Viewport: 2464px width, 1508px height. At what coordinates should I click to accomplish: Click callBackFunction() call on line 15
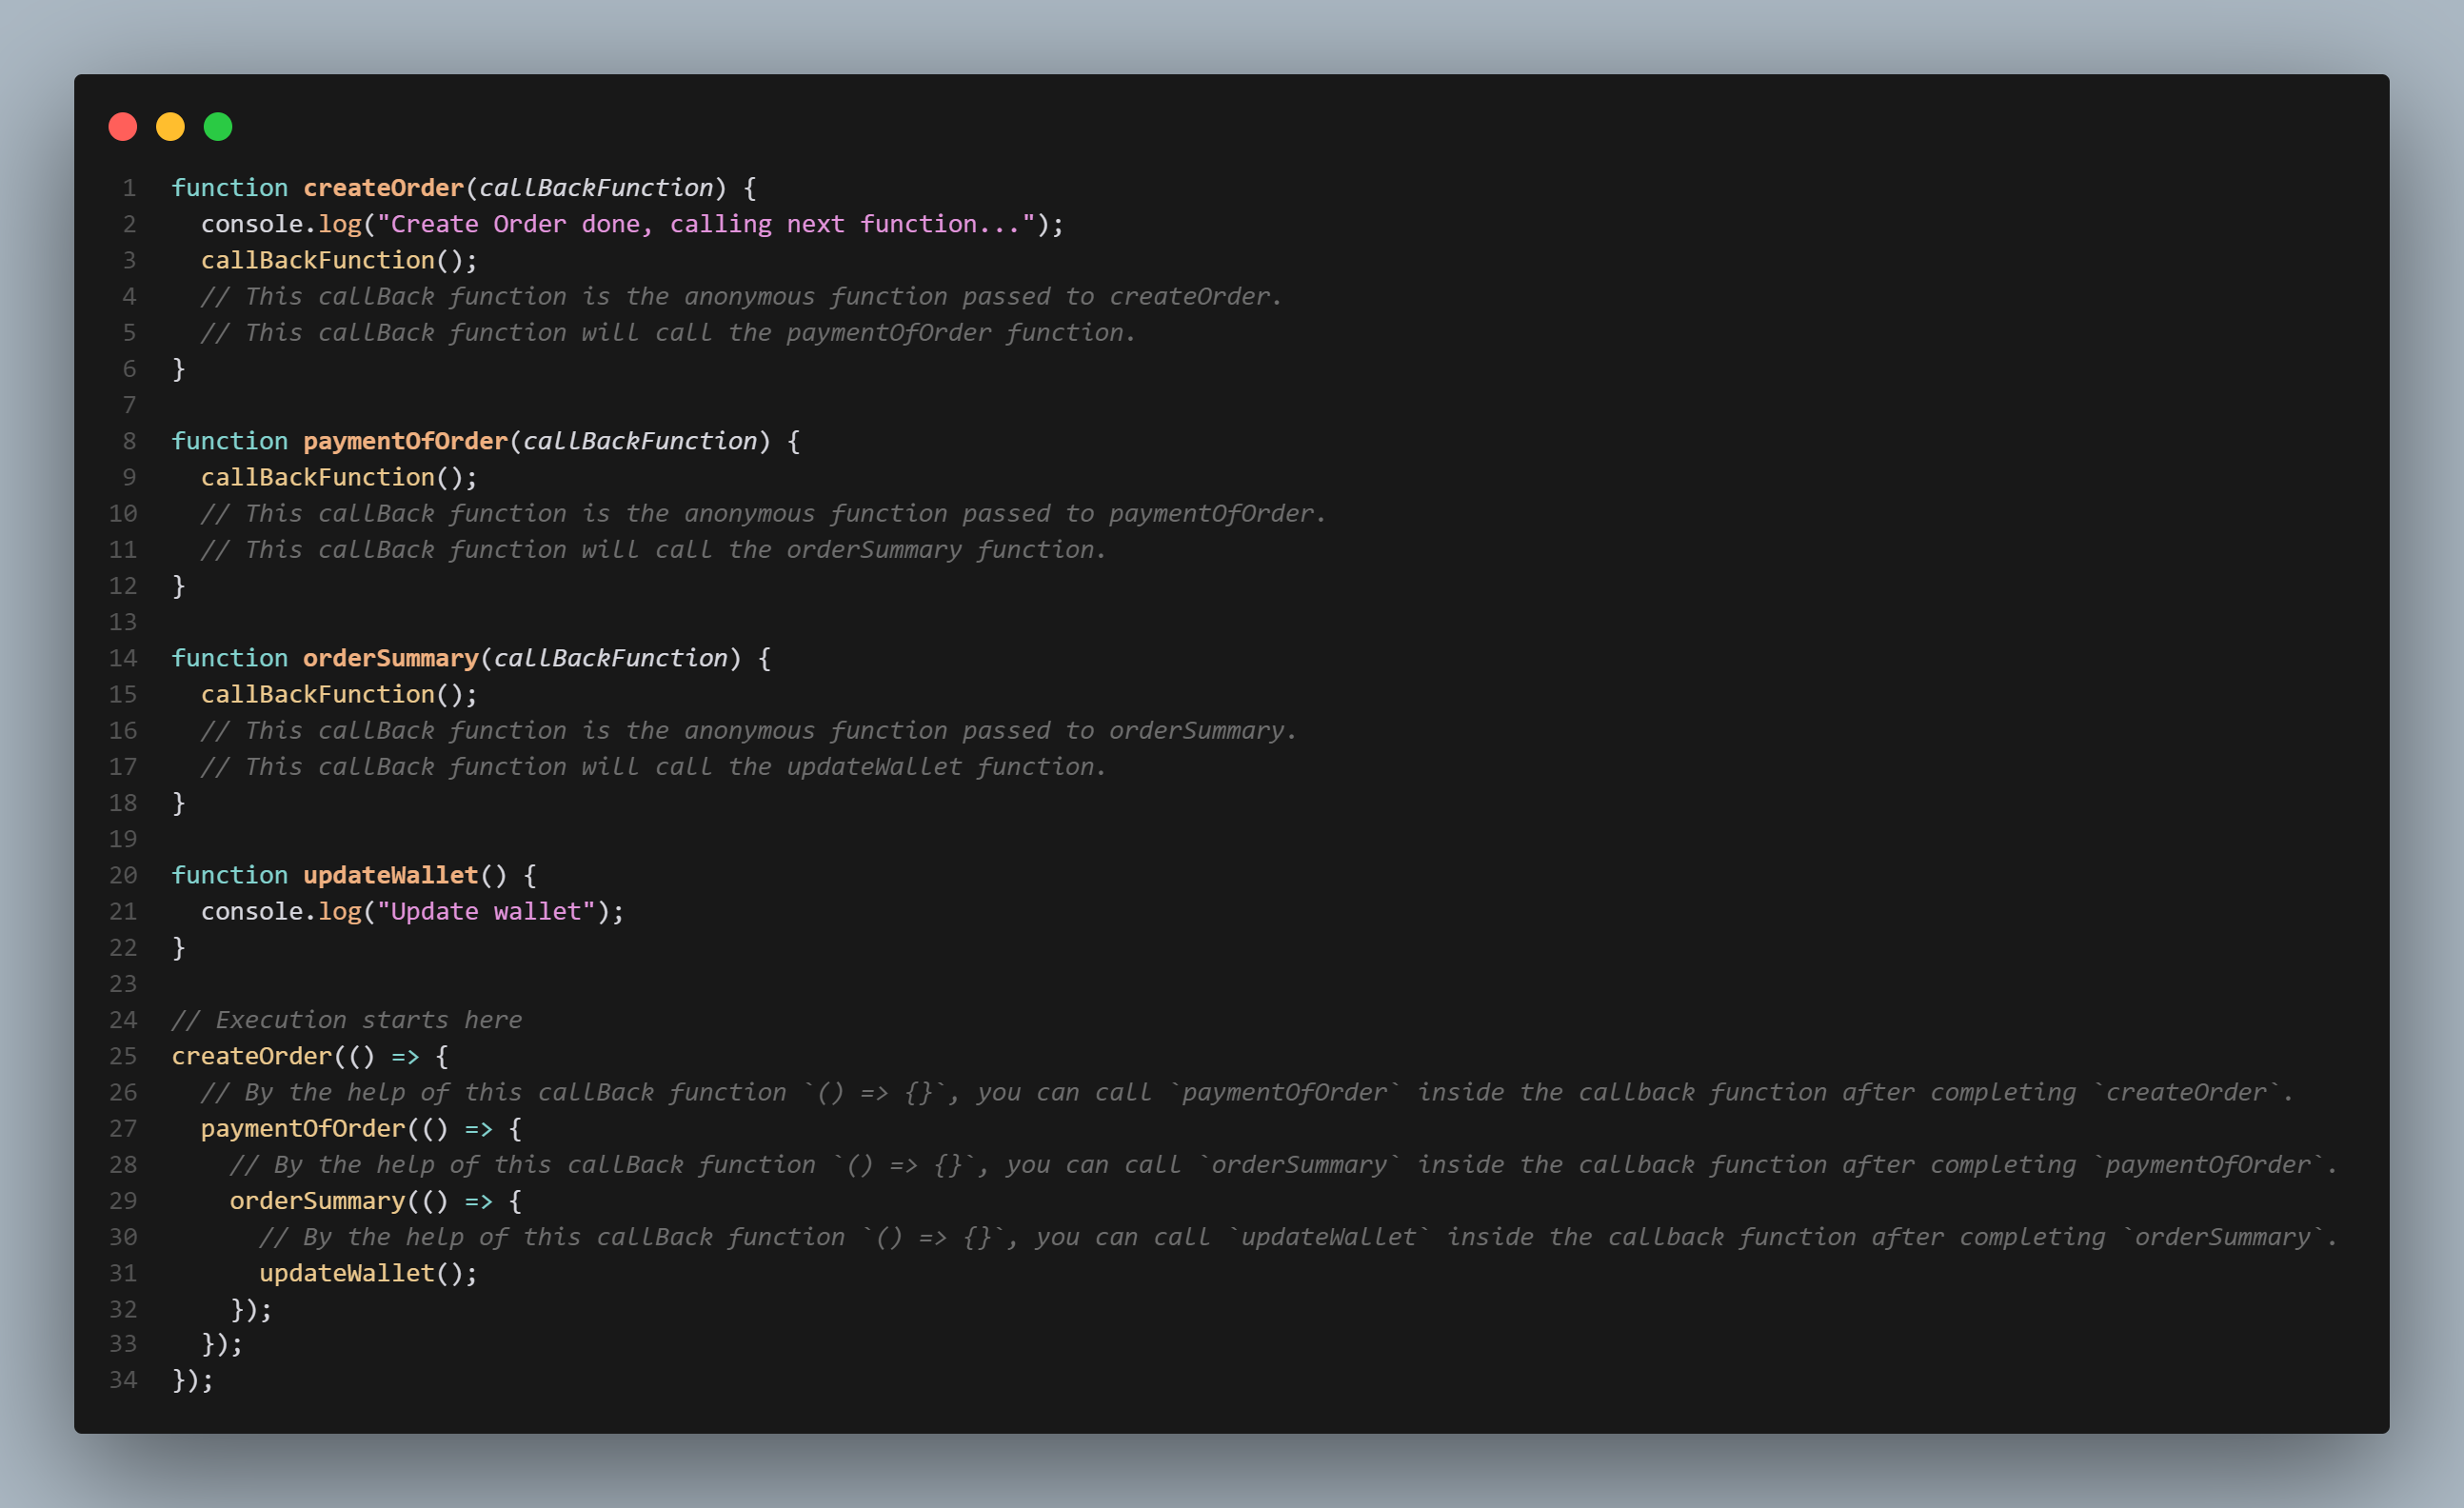(317, 694)
